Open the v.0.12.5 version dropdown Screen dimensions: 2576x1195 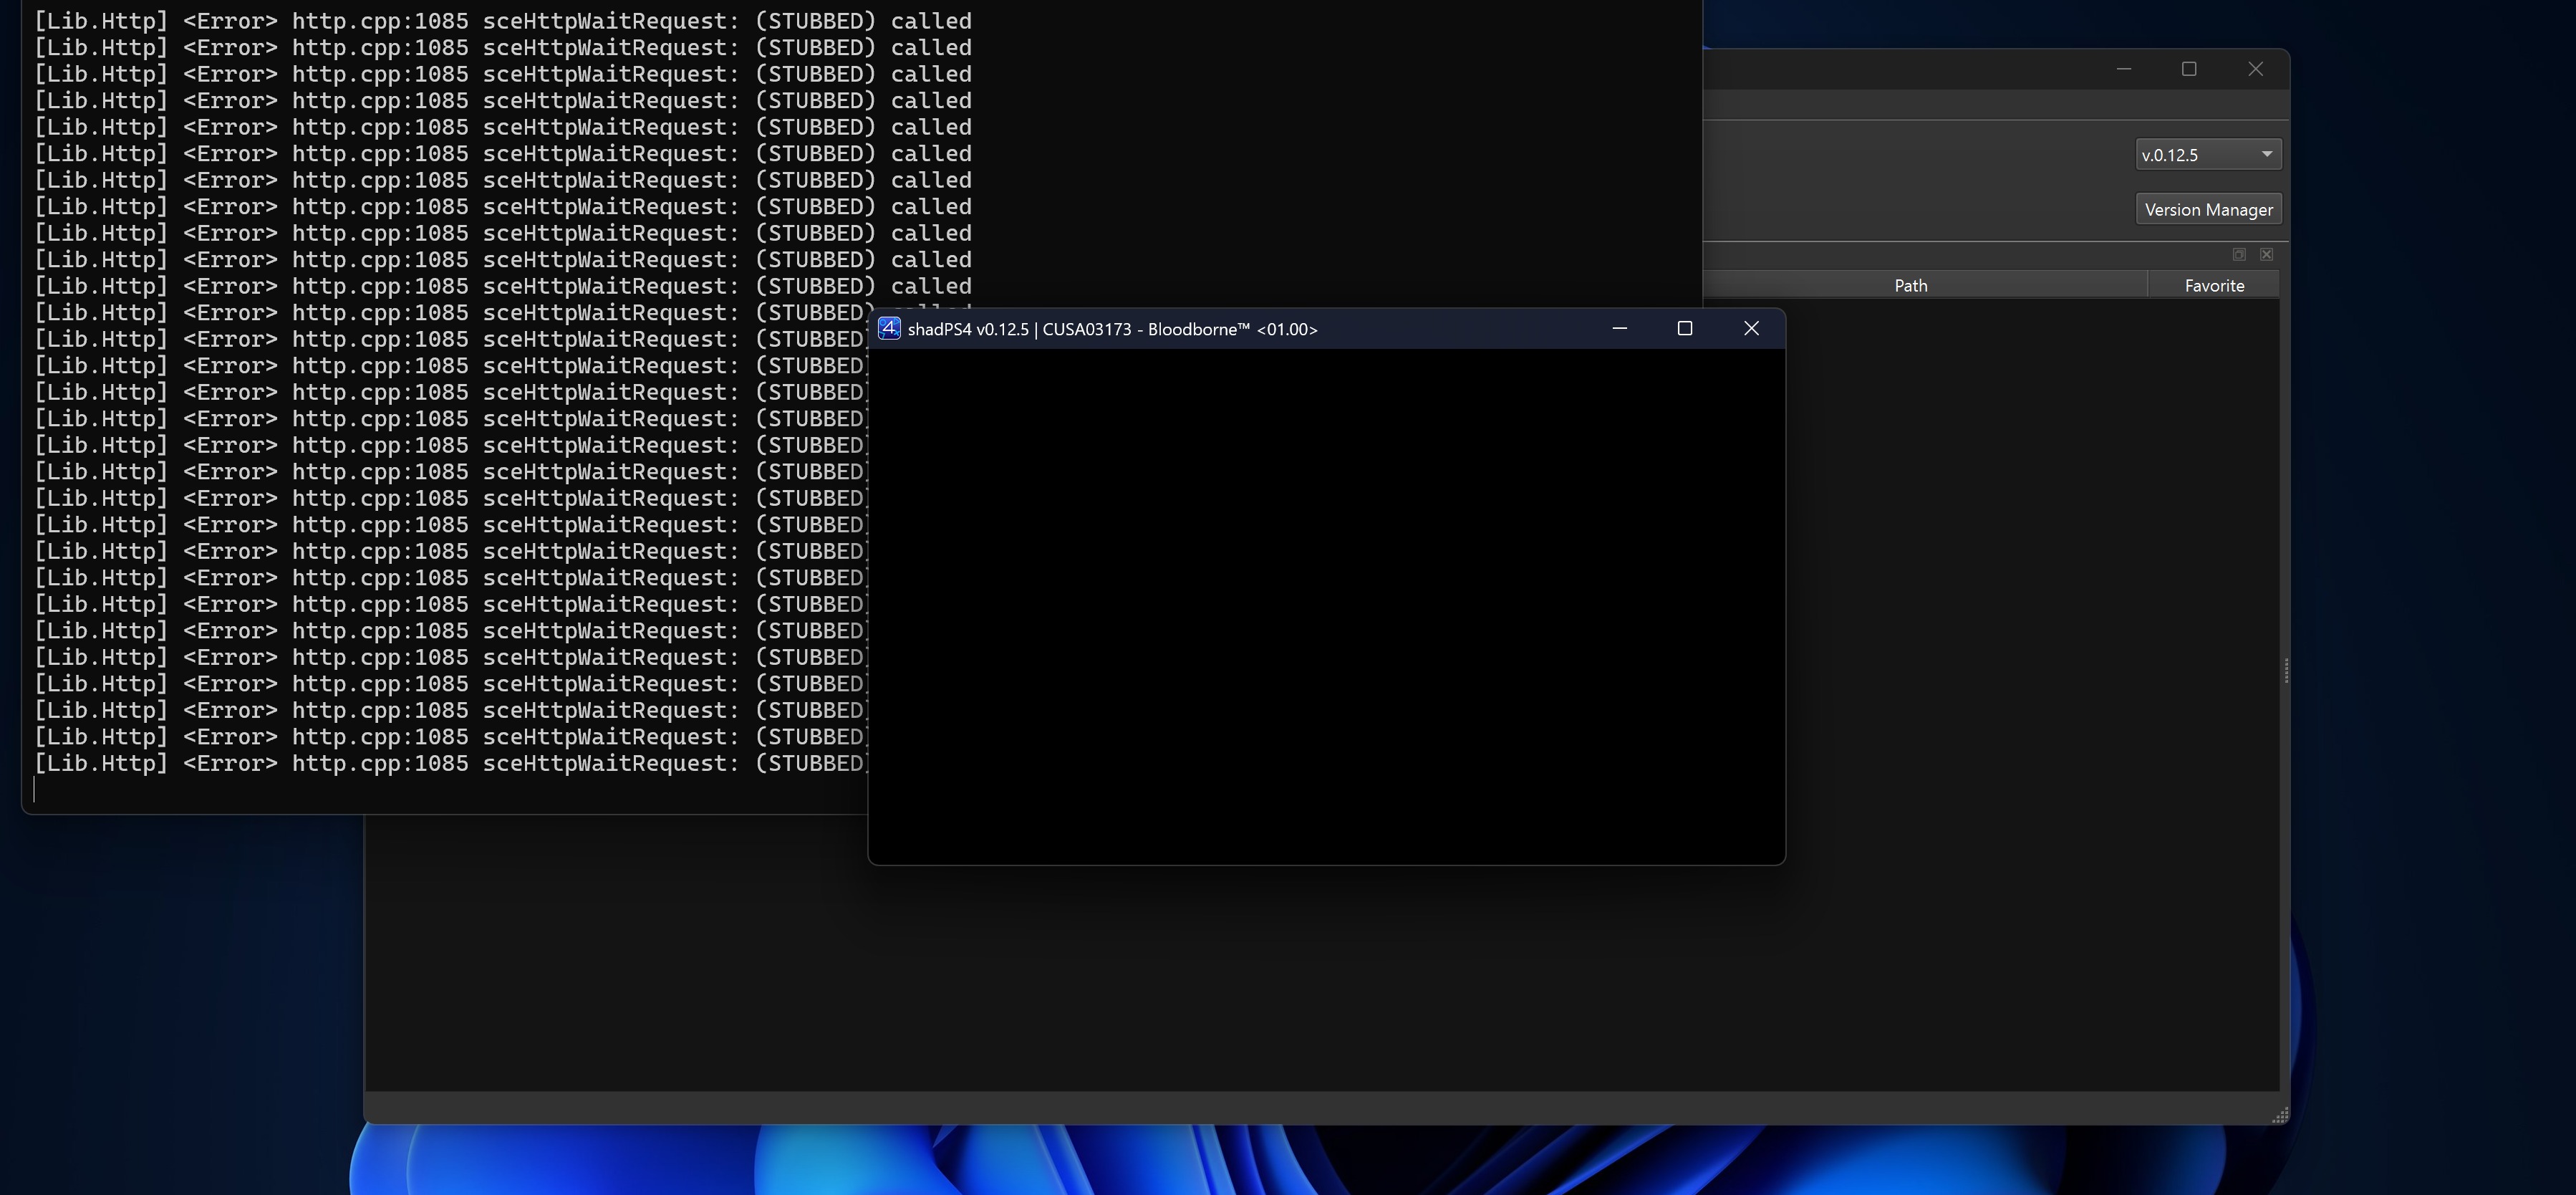pyautogui.click(x=2208, y=154)
